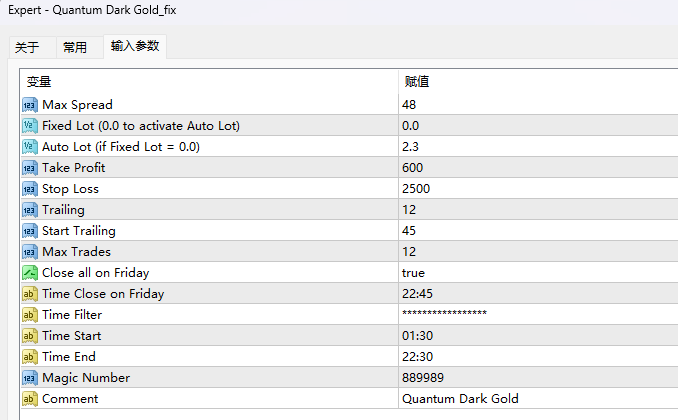Click the decimal icon beside Fixed Lot
The height and width of the screenshot is (420, 678).
point(29,126)
